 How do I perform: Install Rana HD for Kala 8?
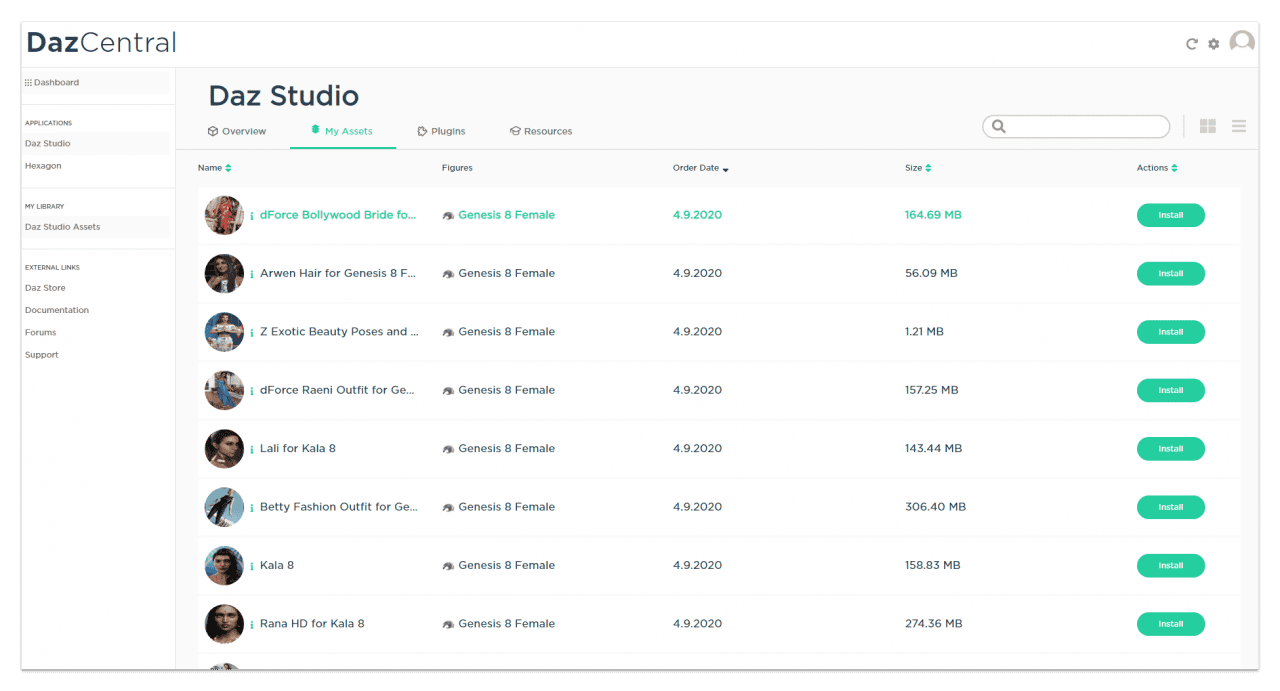pyautogui.click(x=1170, y=624)
